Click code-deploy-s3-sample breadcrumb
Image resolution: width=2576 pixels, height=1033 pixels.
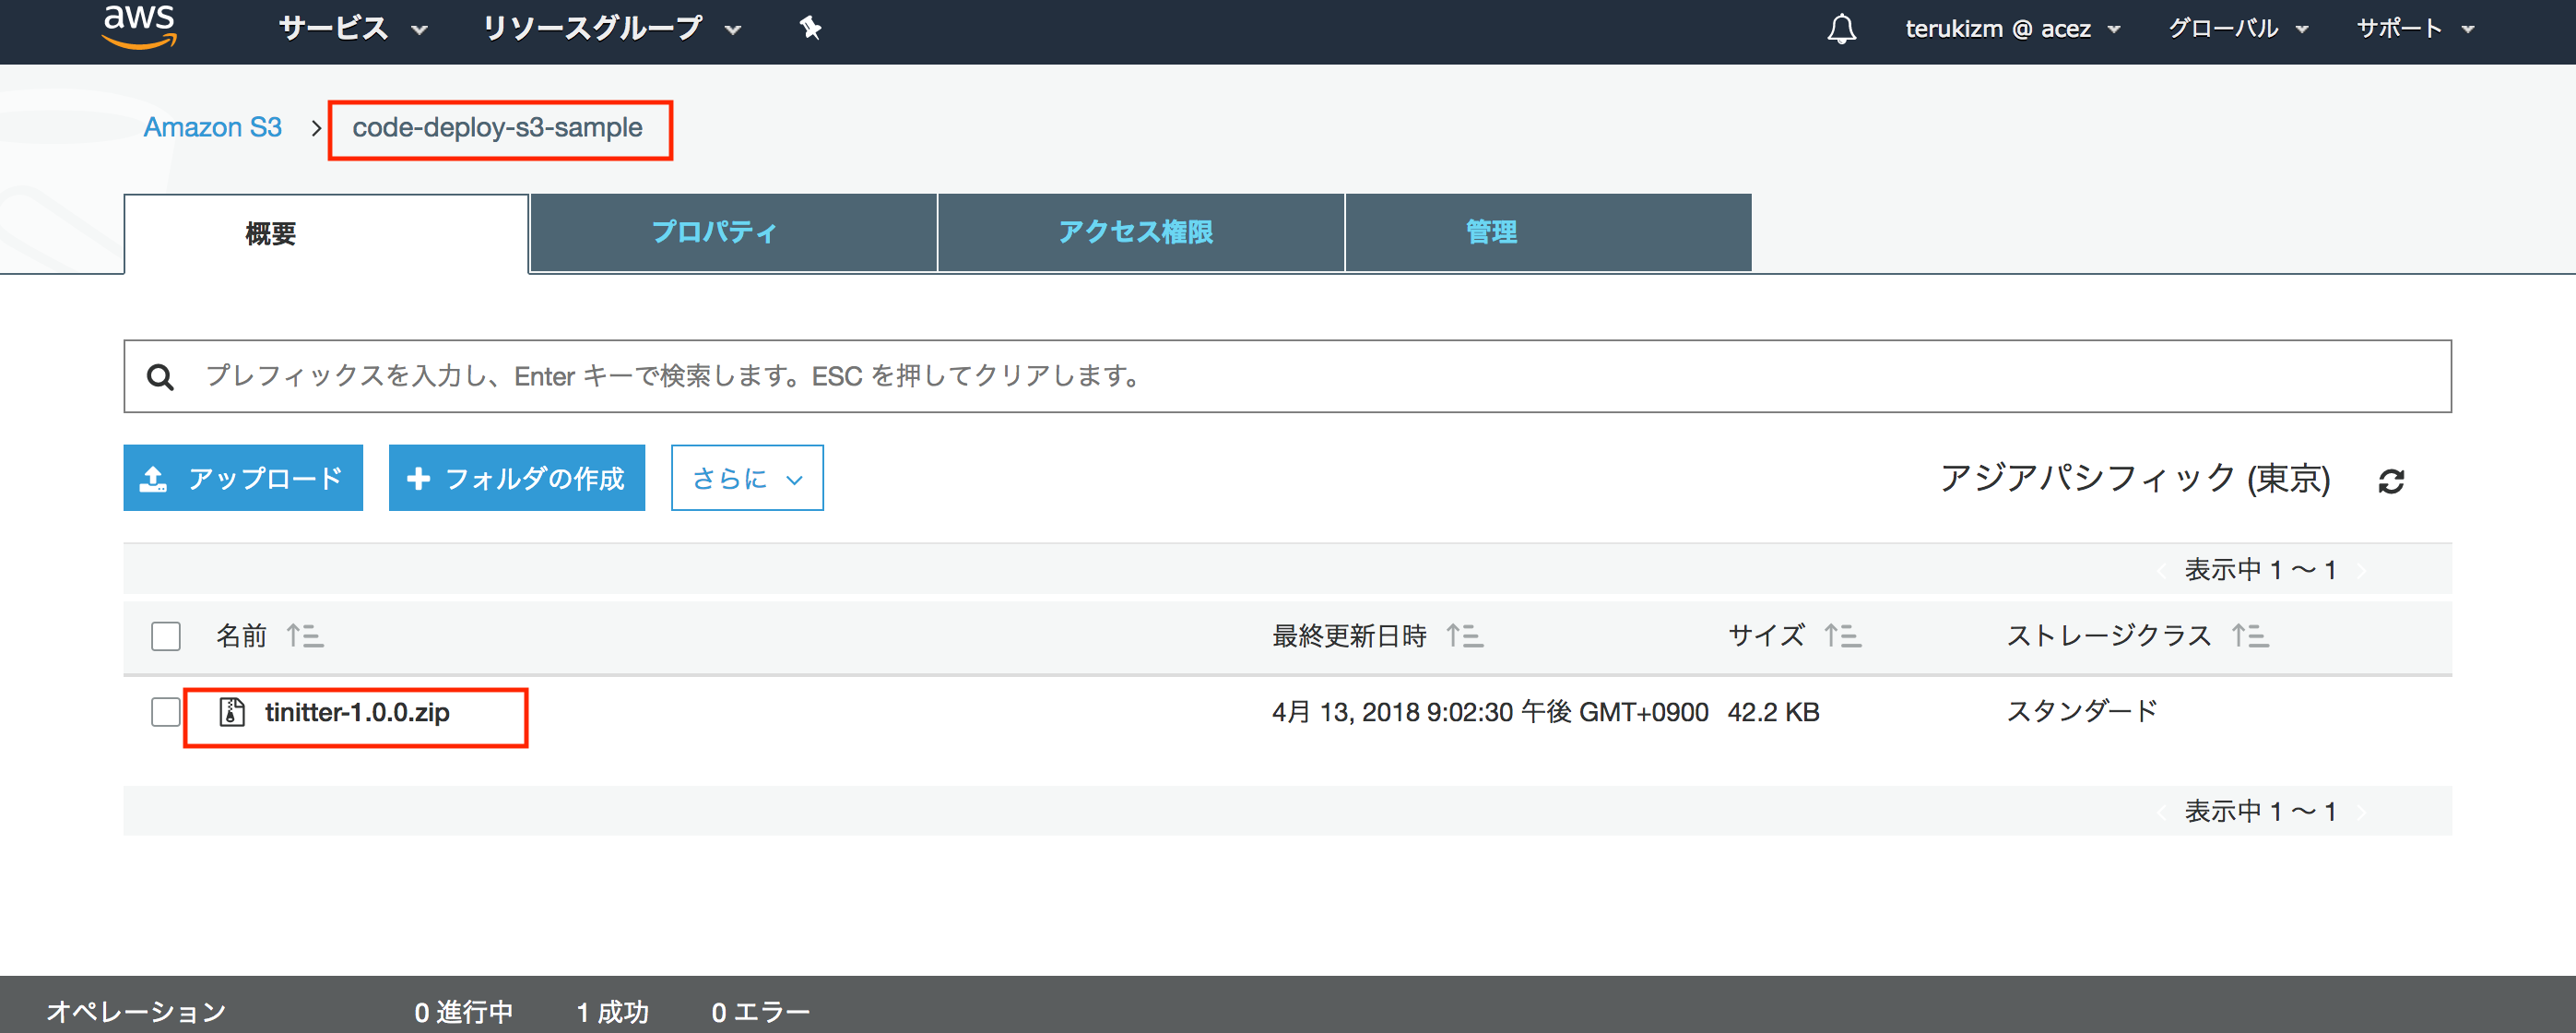click(x=497, y=128)
